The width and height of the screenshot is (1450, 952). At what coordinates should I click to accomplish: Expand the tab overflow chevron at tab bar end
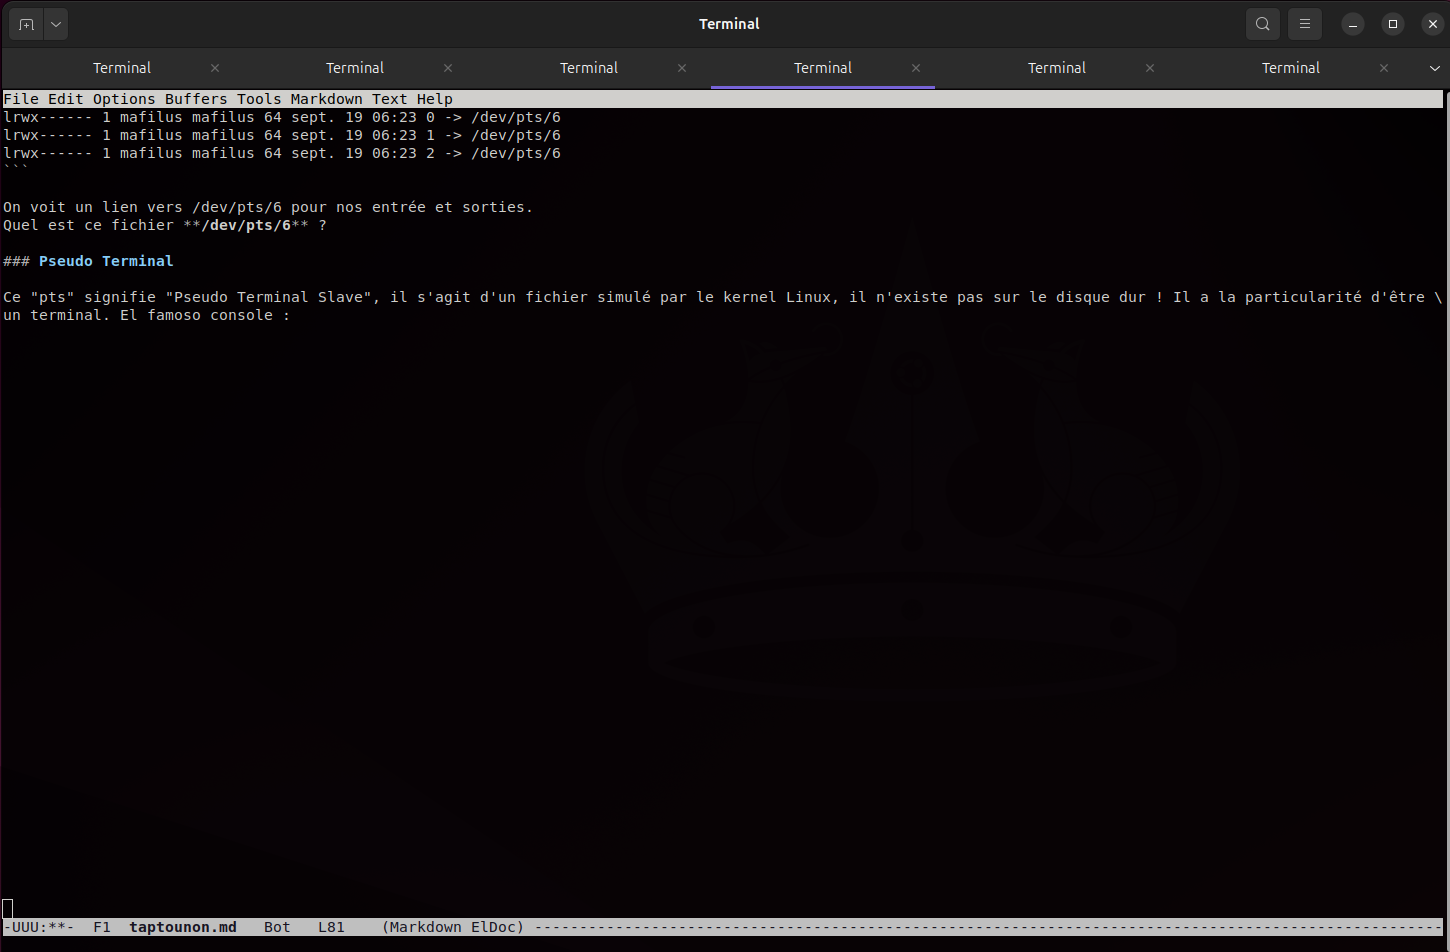click(x=1435, y=68)
